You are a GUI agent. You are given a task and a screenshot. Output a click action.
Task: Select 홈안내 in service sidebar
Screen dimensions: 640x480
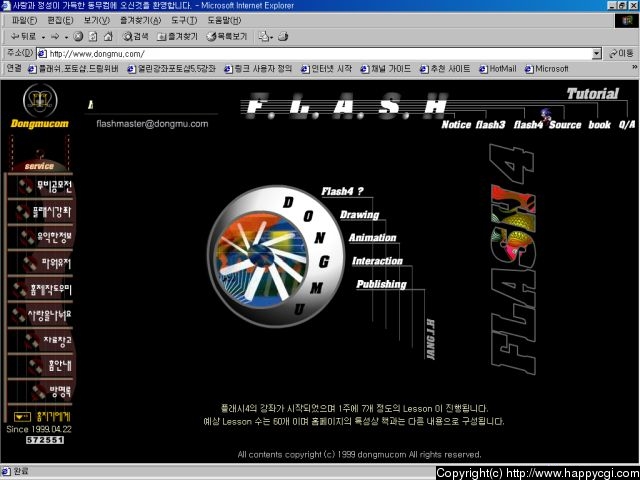tap(50, 366)
